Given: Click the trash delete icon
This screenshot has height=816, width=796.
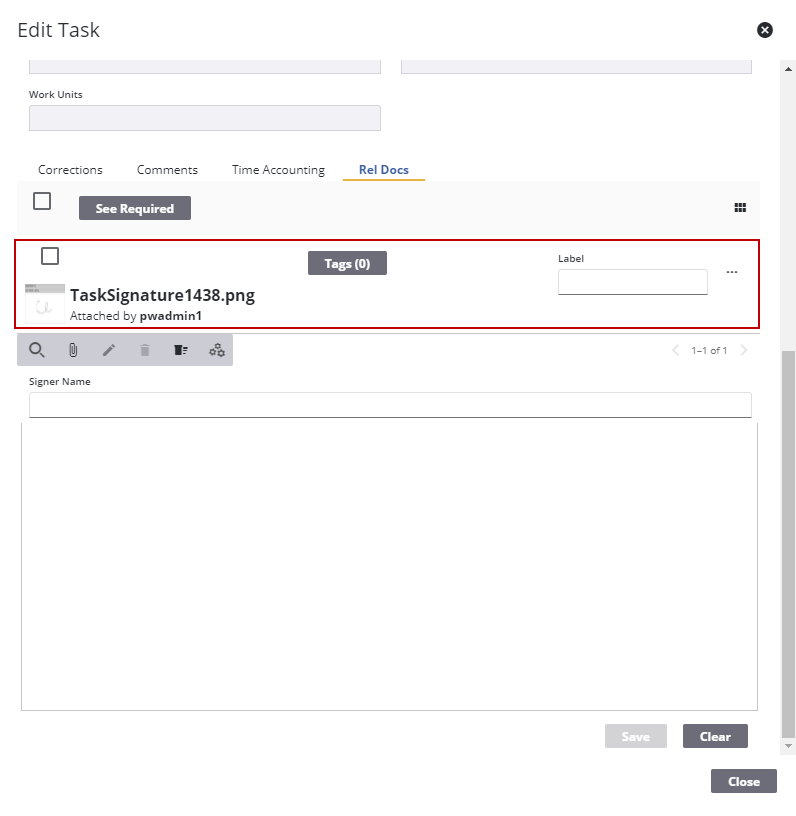Looking at the screenshot, I should coord(145,350).
